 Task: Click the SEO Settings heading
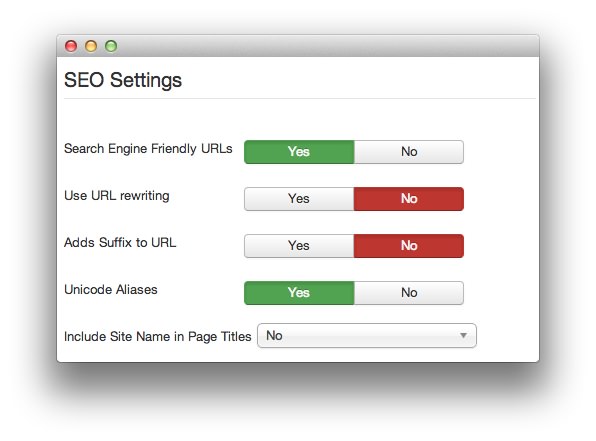[x=123, y=81]
